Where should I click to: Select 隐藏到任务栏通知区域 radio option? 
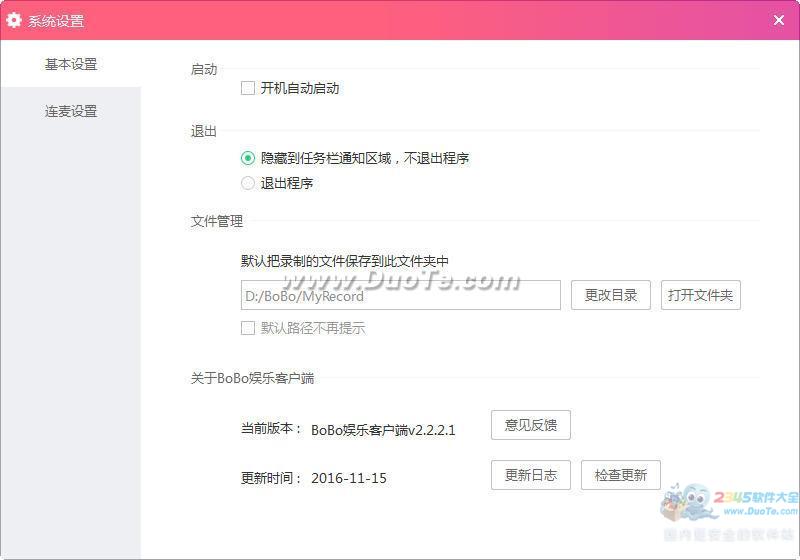(248, 158)
